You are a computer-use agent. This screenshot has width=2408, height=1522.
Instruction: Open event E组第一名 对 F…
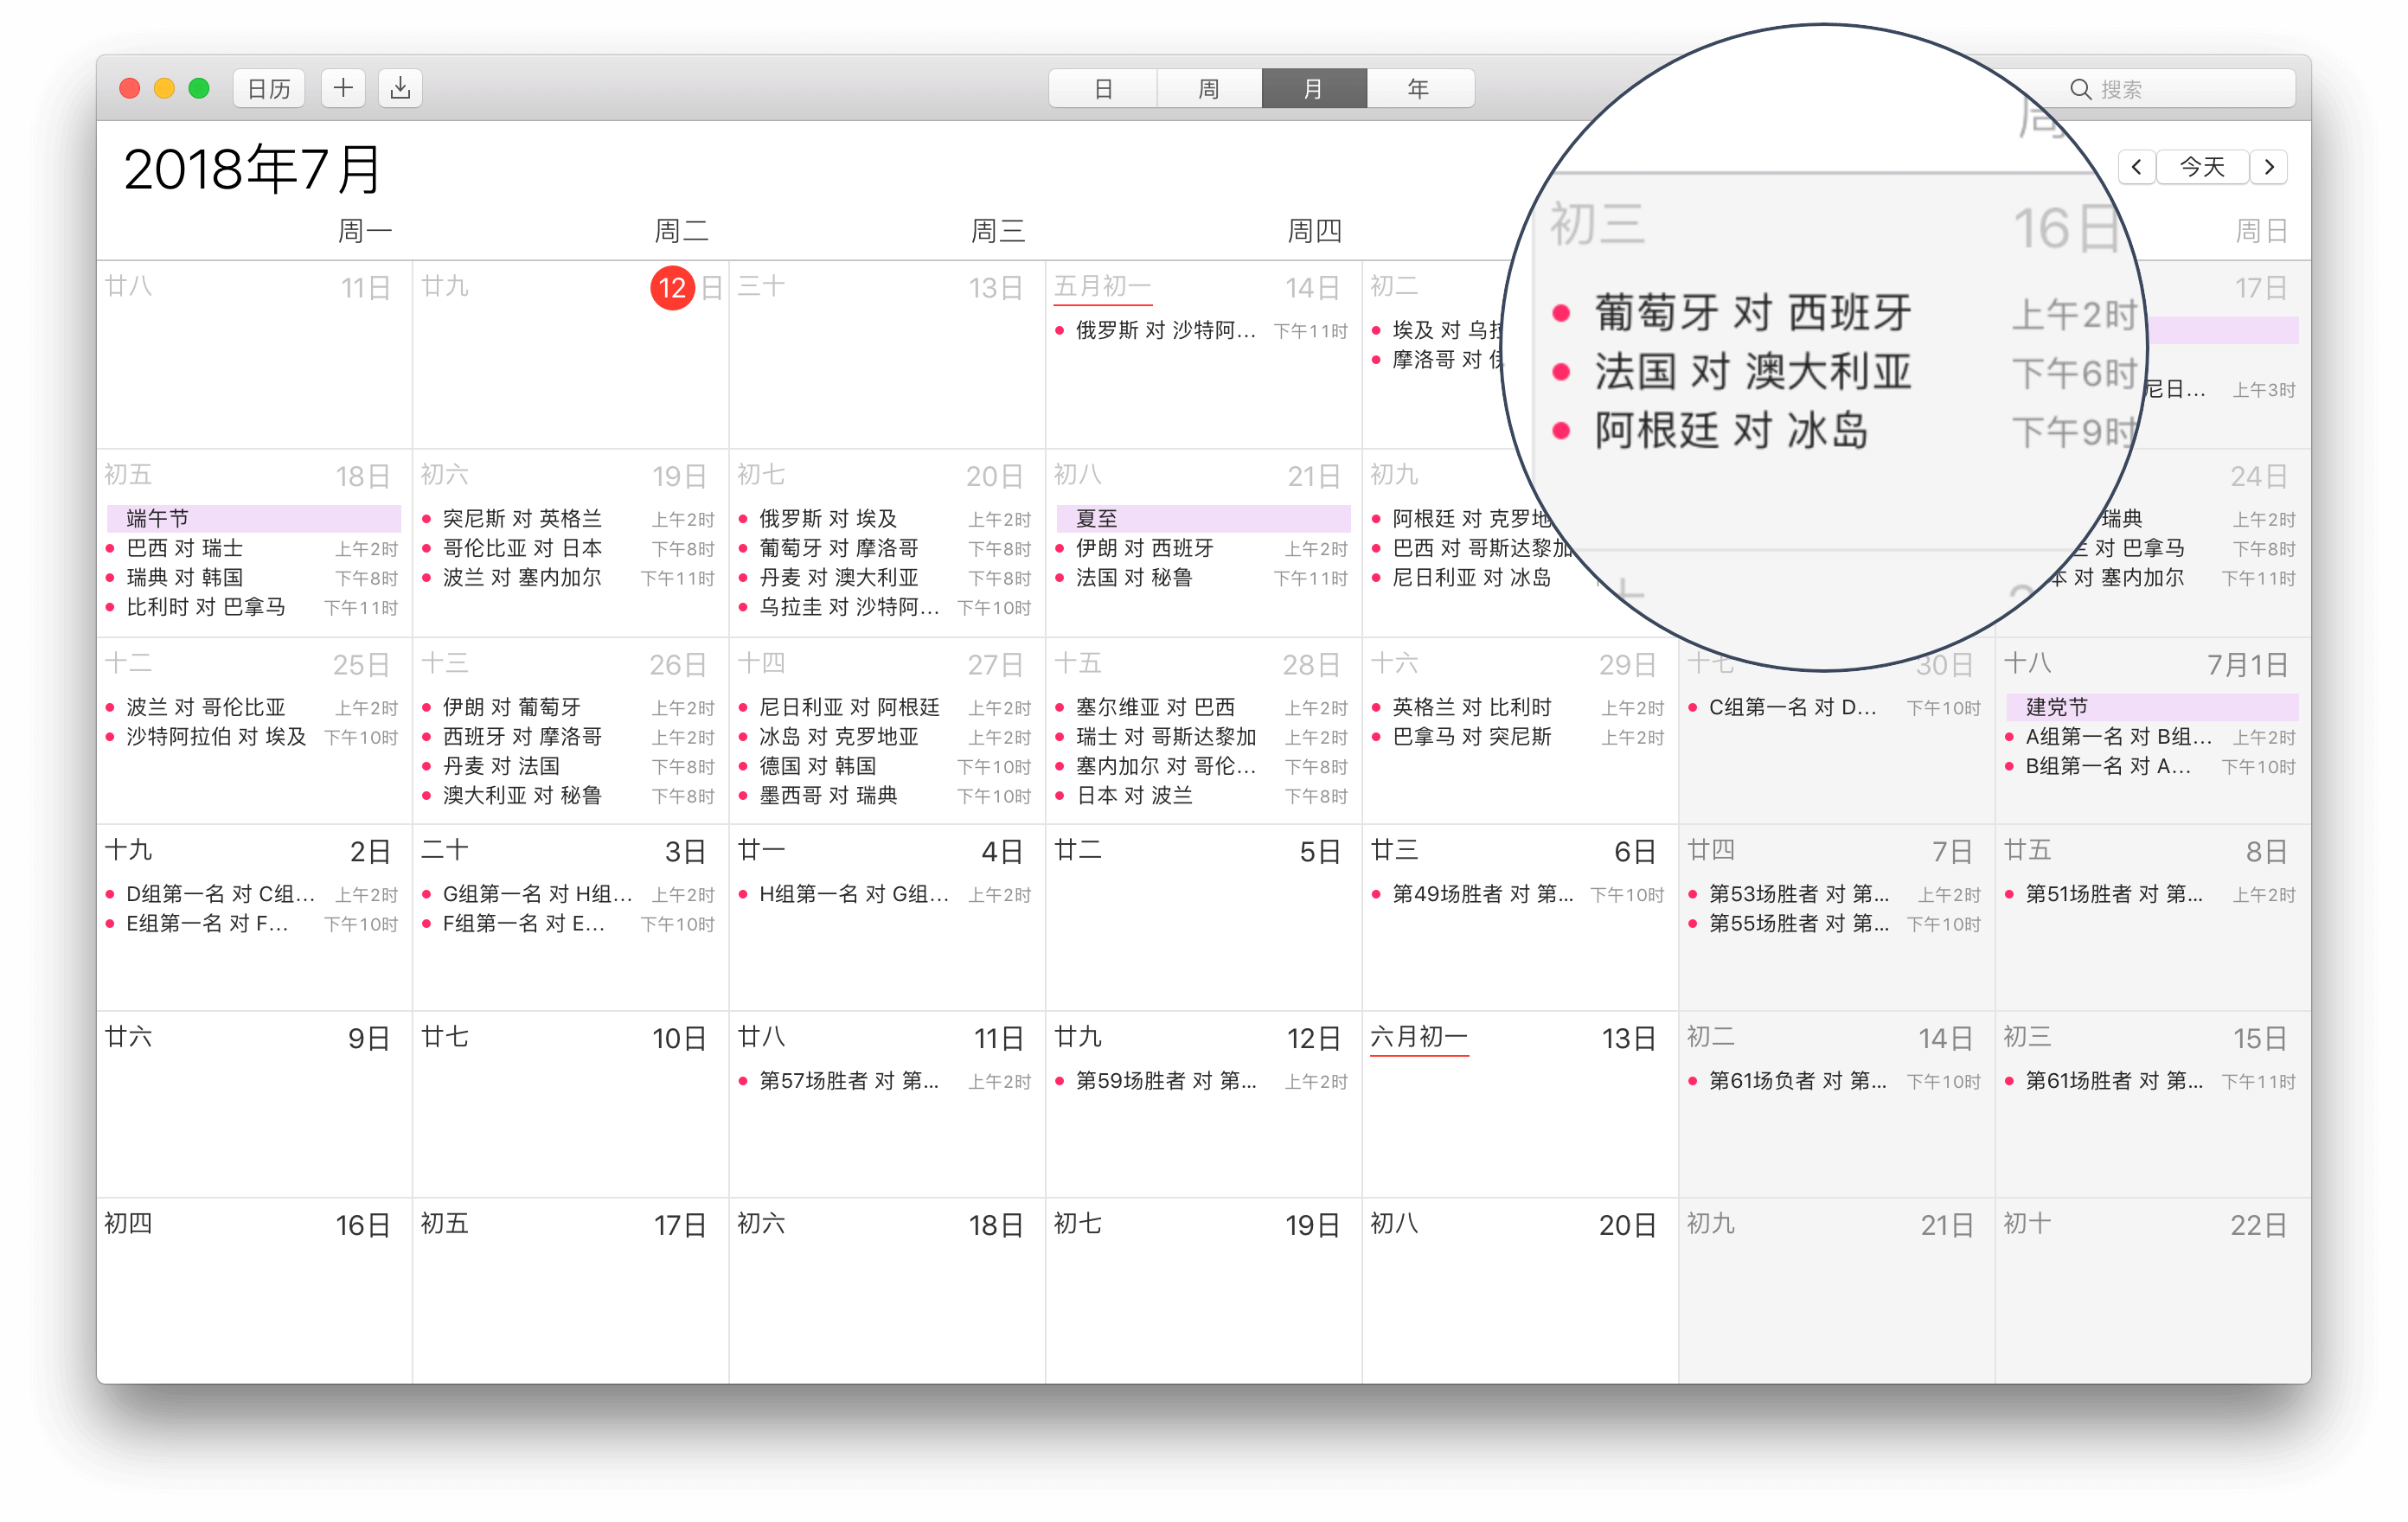point(252,923)
